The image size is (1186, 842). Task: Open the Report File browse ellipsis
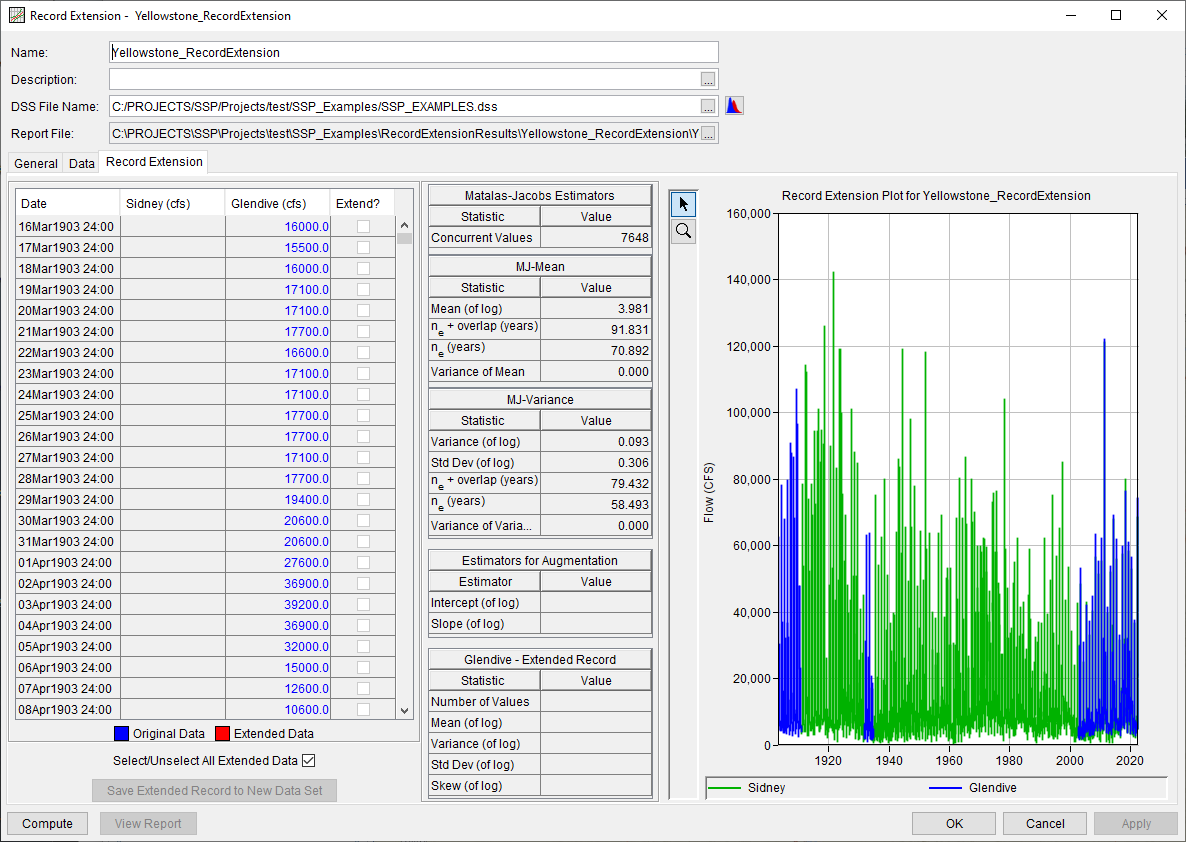[x=708, y=132]
